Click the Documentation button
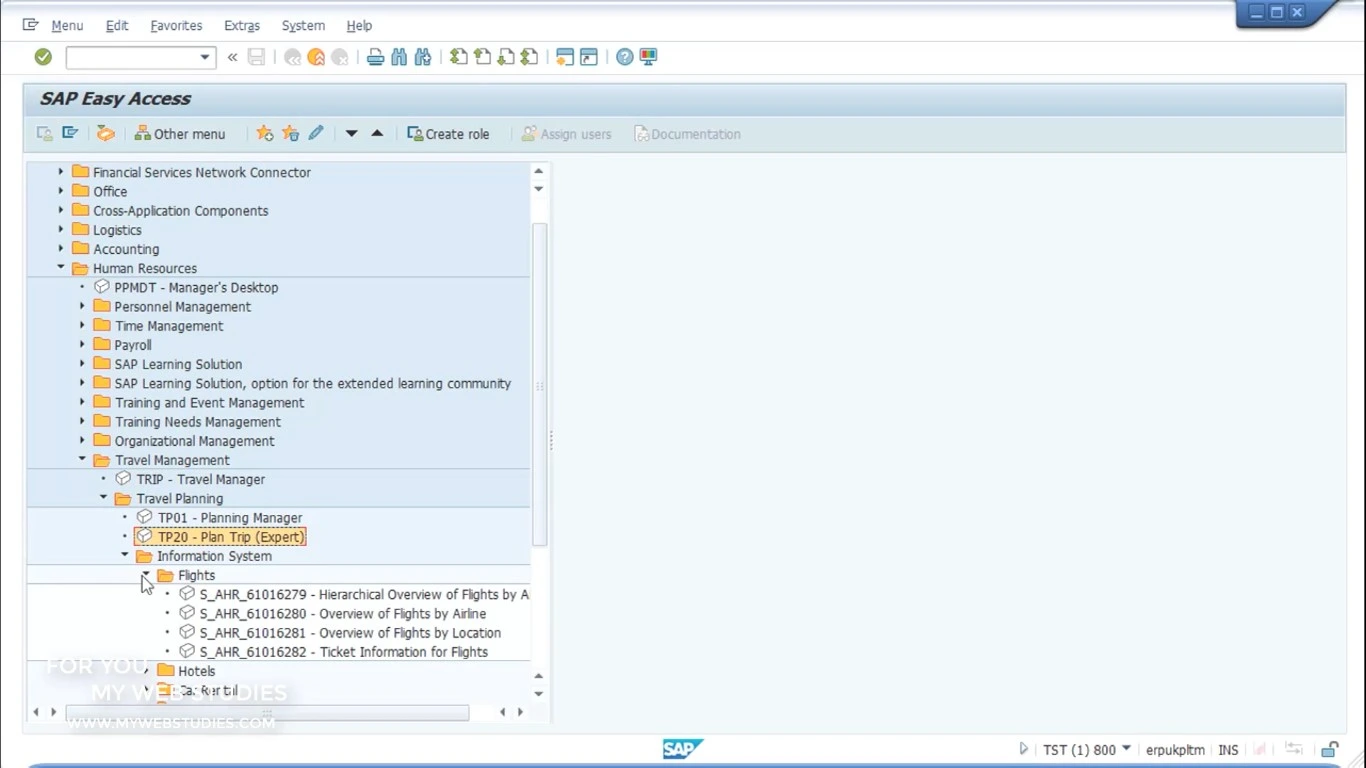Image resolution: width=1366 pixels, height=768 pixels. tap(687, 134)
